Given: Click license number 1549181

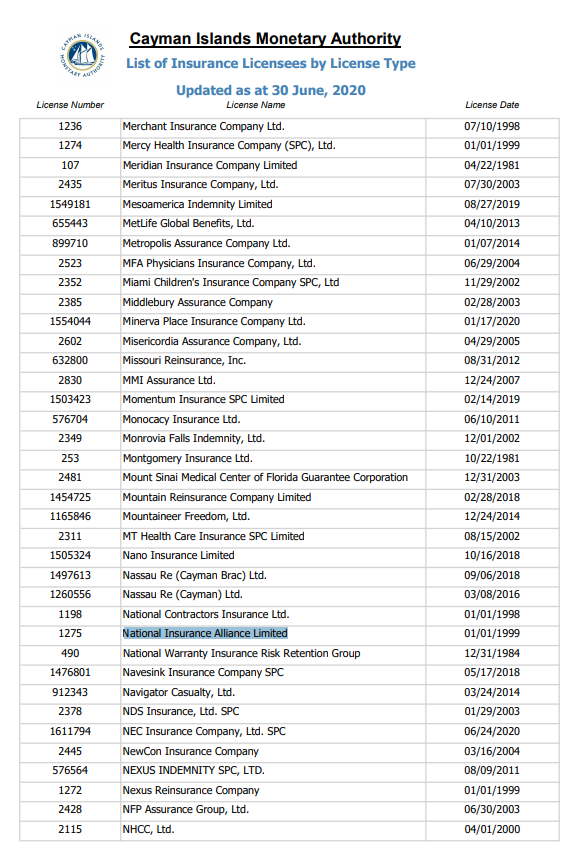Looking at the screenshot, I should click(70, 205).
